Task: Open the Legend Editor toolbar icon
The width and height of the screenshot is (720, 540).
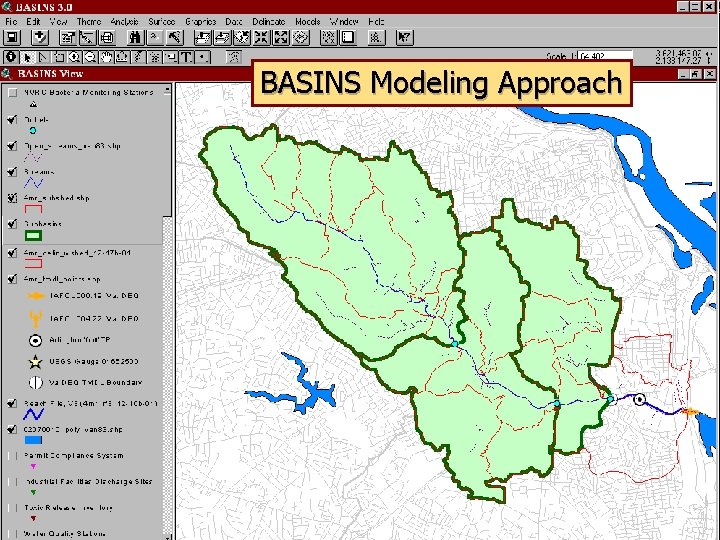Action: [87, 37]
